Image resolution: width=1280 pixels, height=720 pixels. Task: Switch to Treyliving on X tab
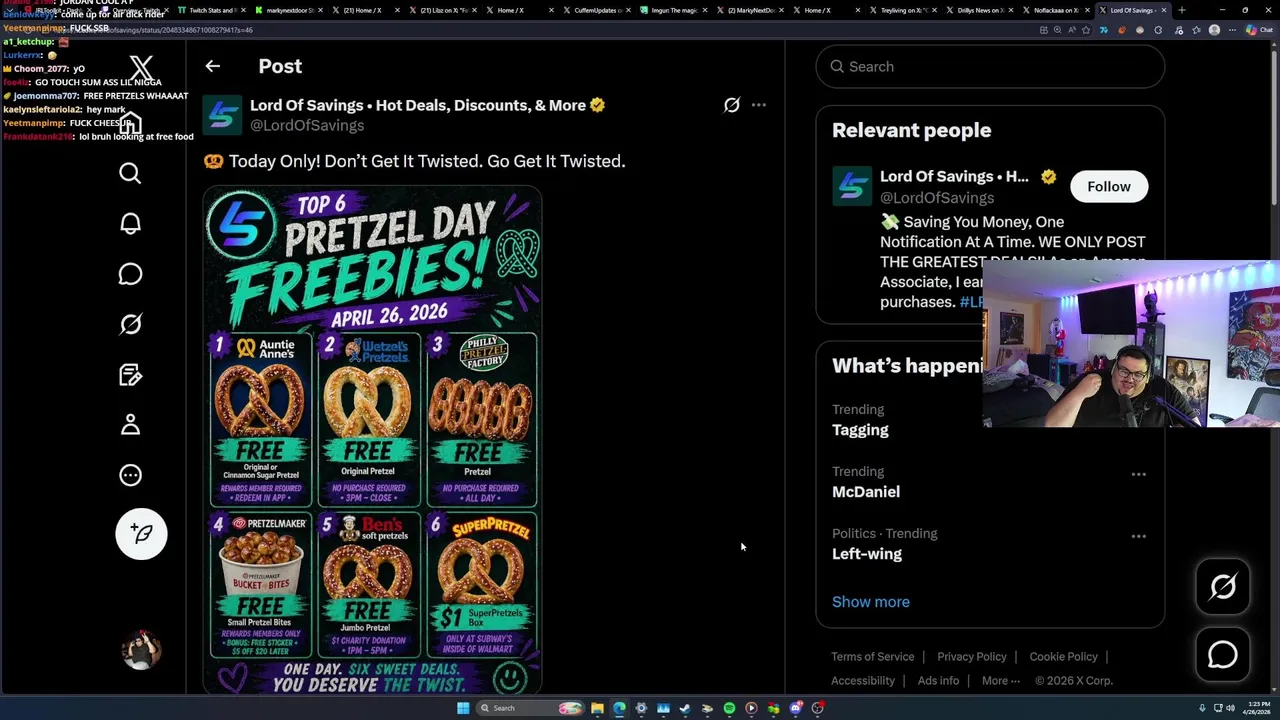tap(902, 10)
